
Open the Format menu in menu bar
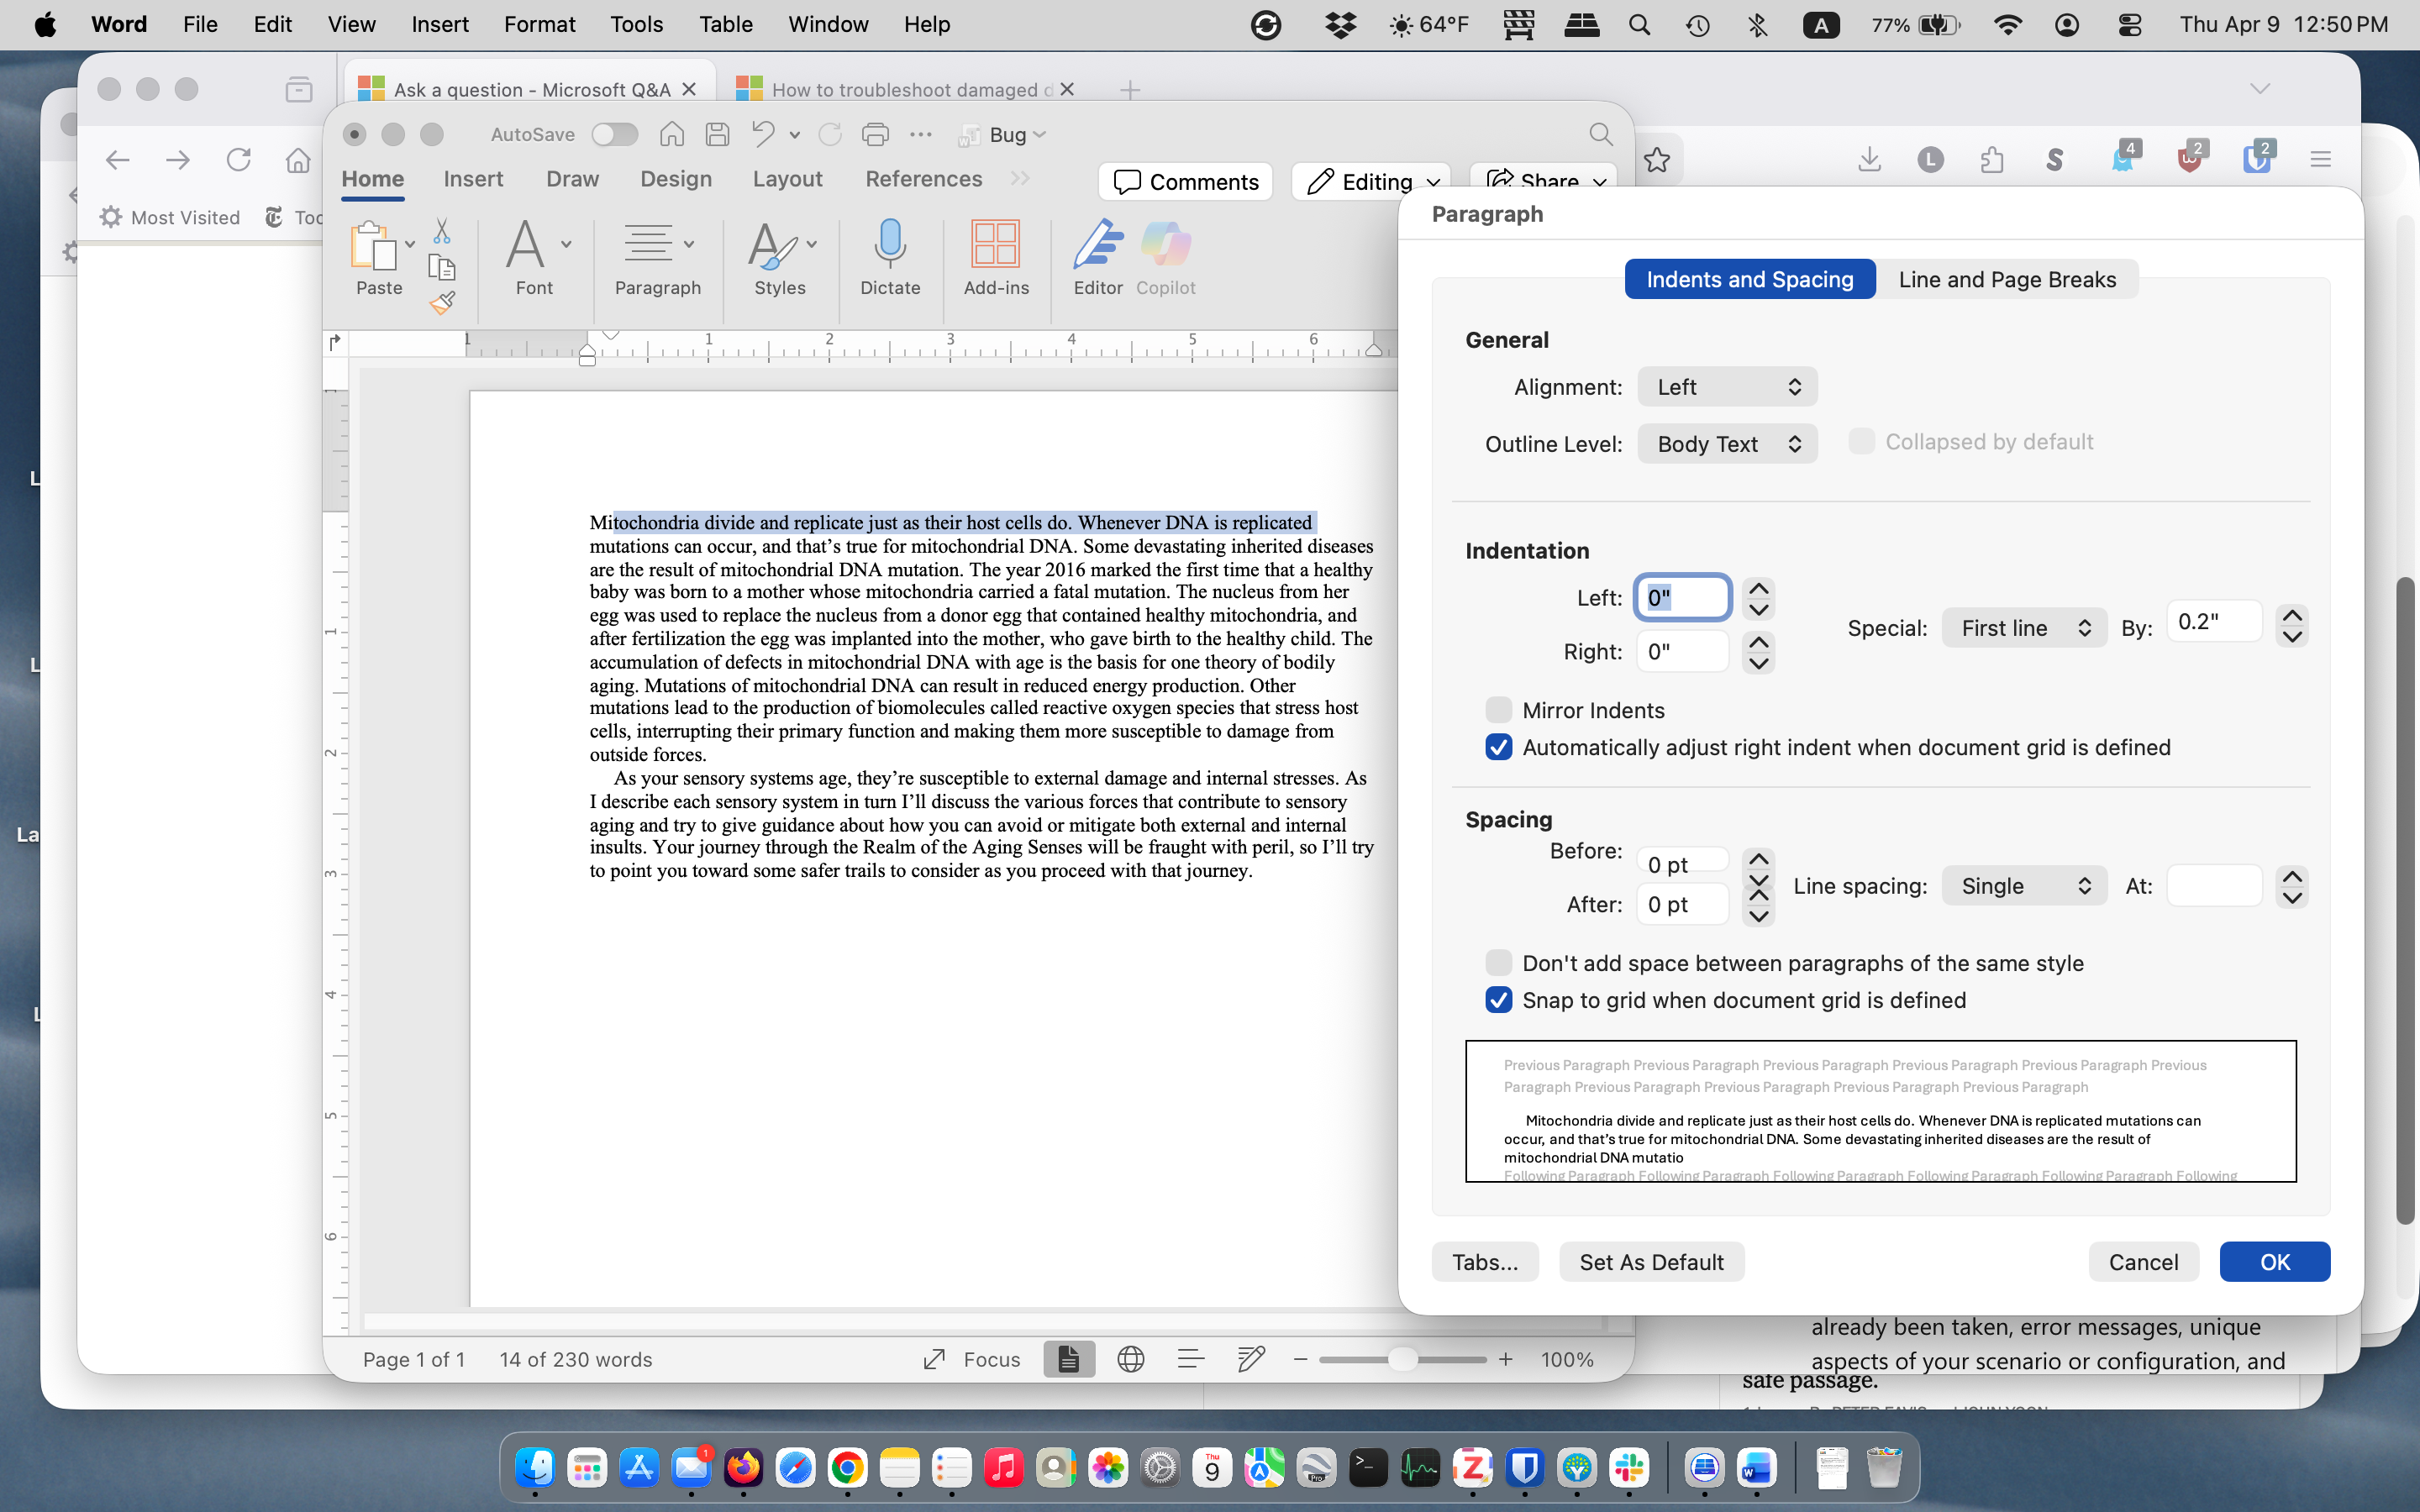point(539,24)
